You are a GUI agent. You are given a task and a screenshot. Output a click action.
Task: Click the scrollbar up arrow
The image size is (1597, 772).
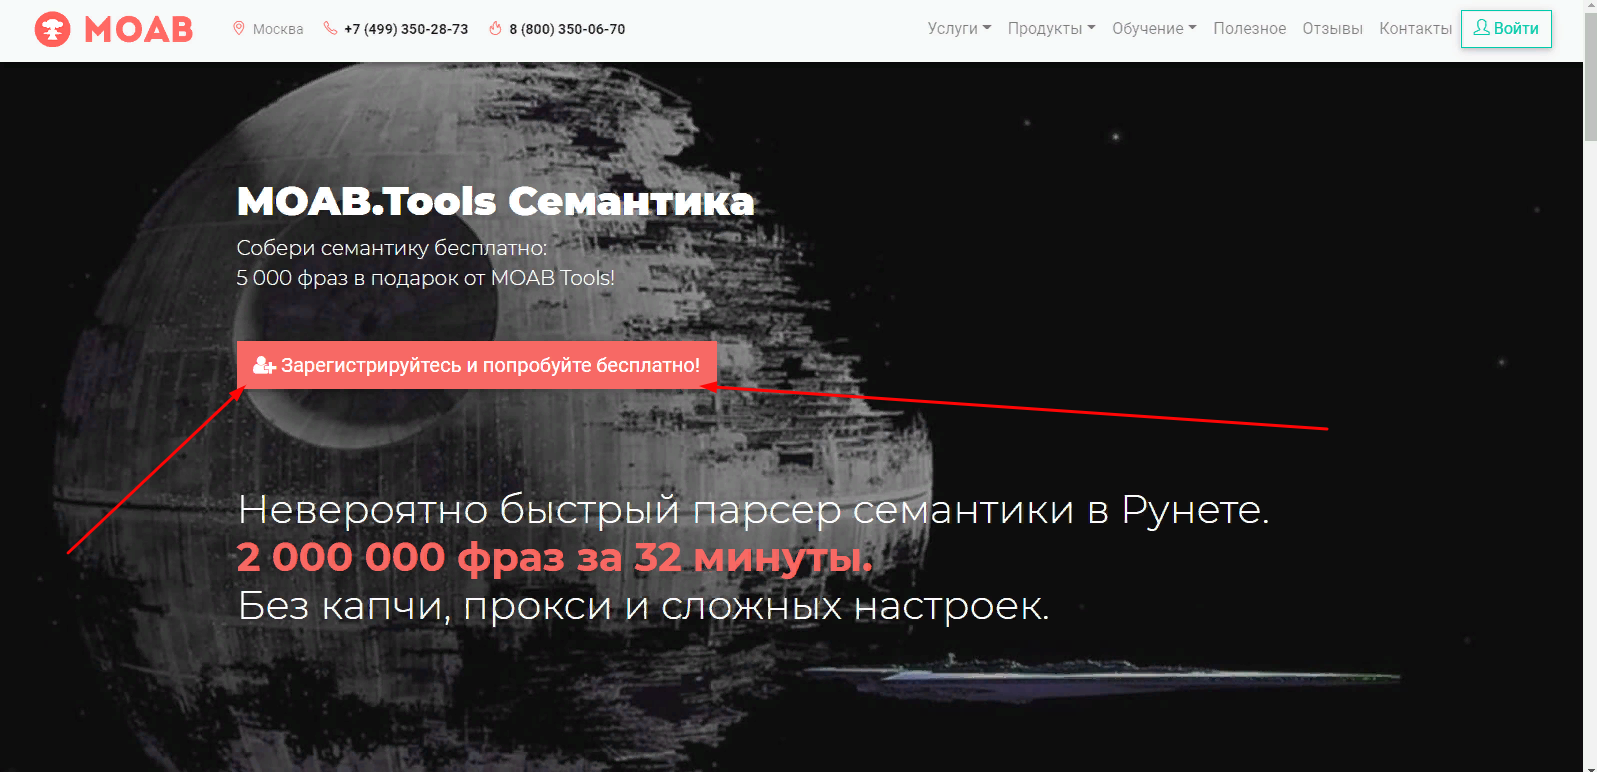point(1590,8)
